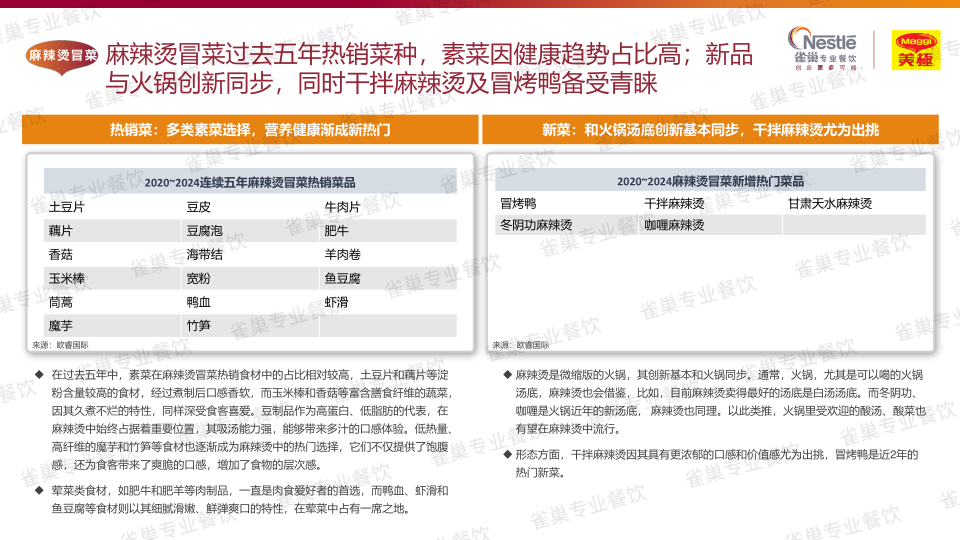Screen dimensions: 960x540
Task: Click the 麻辣烫冒菜 red badge
Action: (x=61, y=57)
